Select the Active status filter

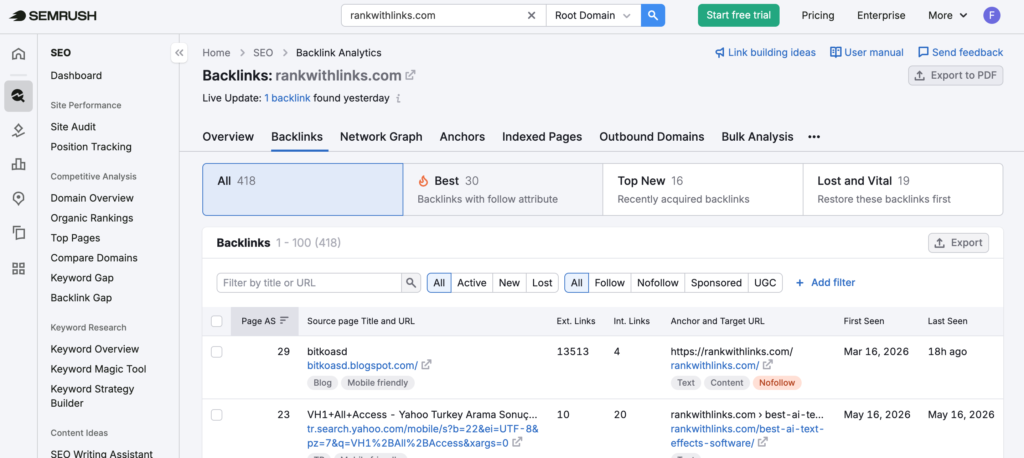click(x=472, y=283)
